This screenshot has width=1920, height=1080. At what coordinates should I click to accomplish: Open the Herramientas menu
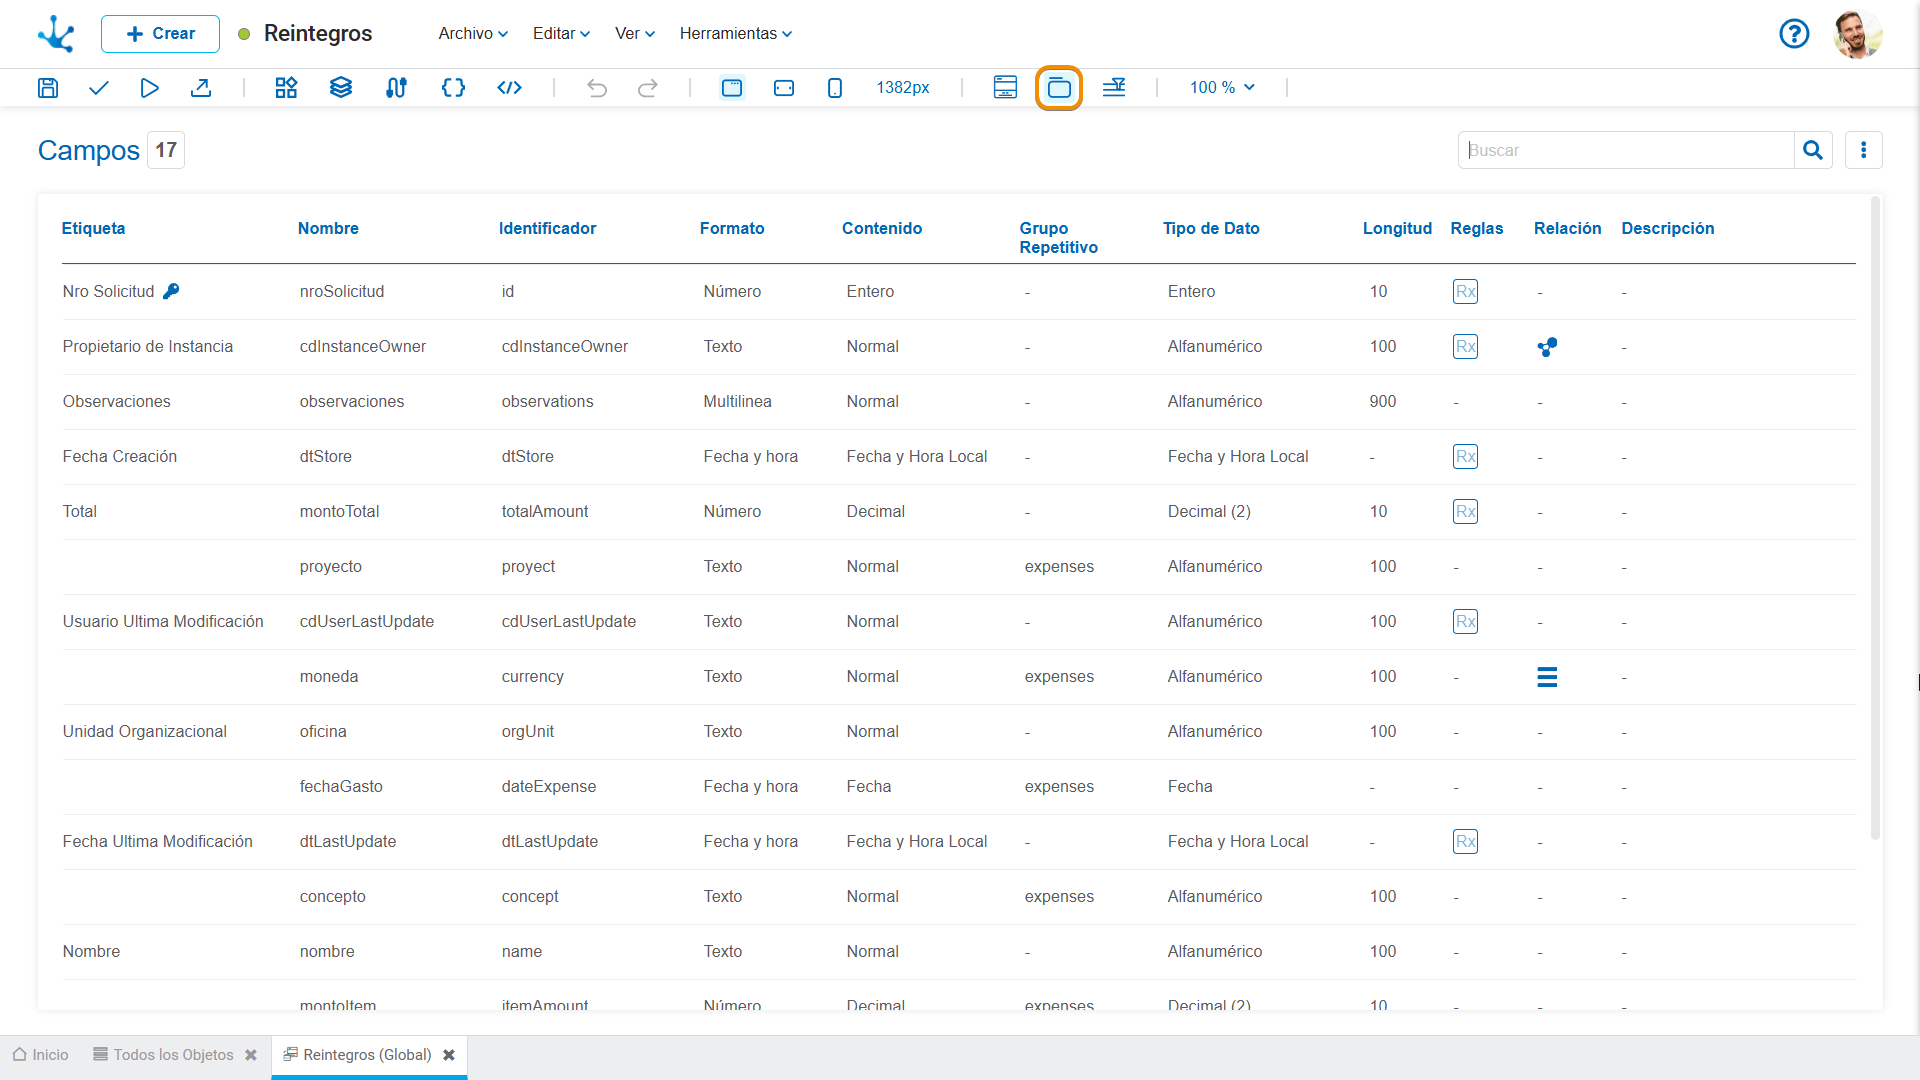[x=736, y=34]
